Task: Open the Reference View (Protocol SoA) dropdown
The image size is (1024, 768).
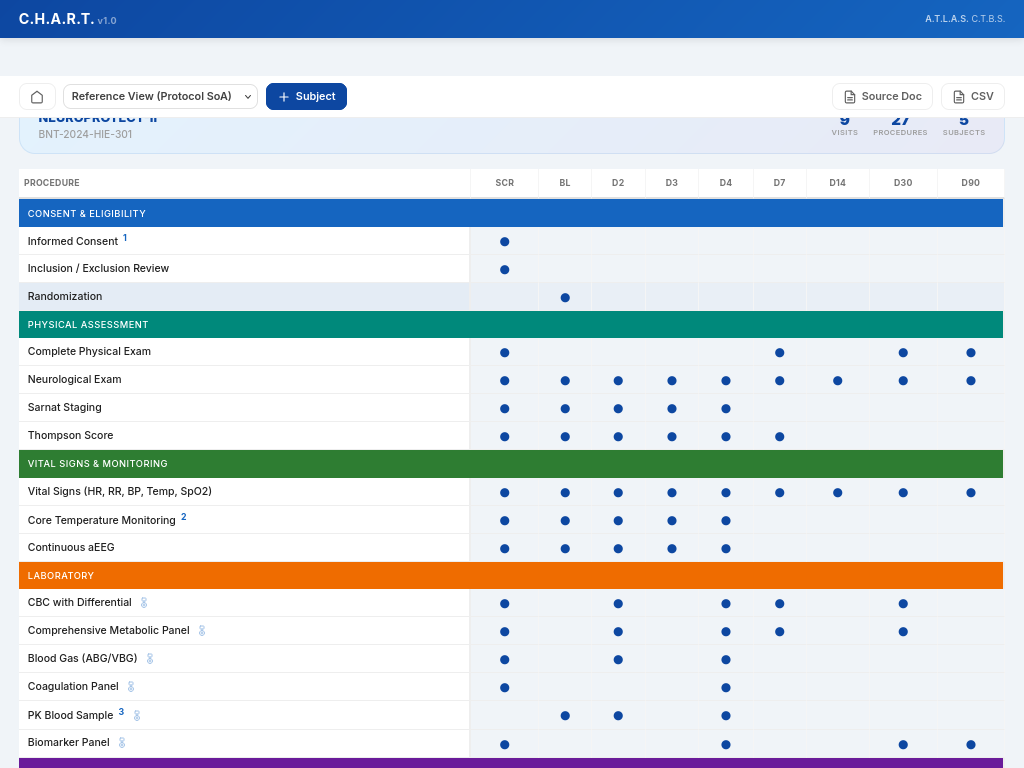Action: [x=160, y=96]
